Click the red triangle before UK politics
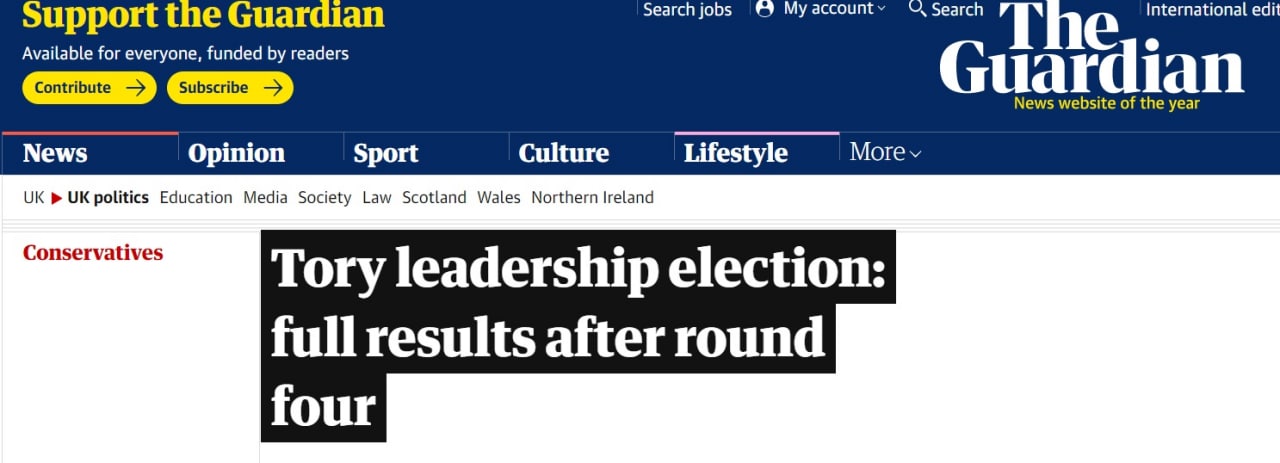The height and width of the screenshot is (463, 1280). click(57, 198)
